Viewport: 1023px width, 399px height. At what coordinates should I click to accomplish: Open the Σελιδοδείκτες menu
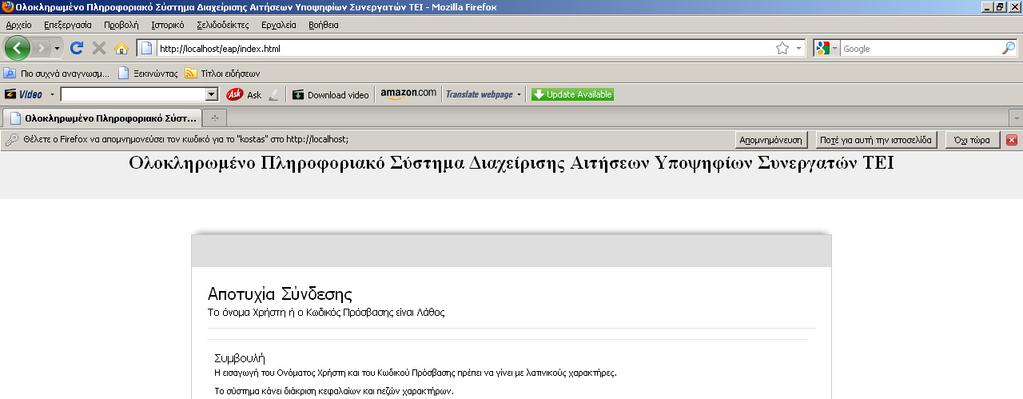223,25
